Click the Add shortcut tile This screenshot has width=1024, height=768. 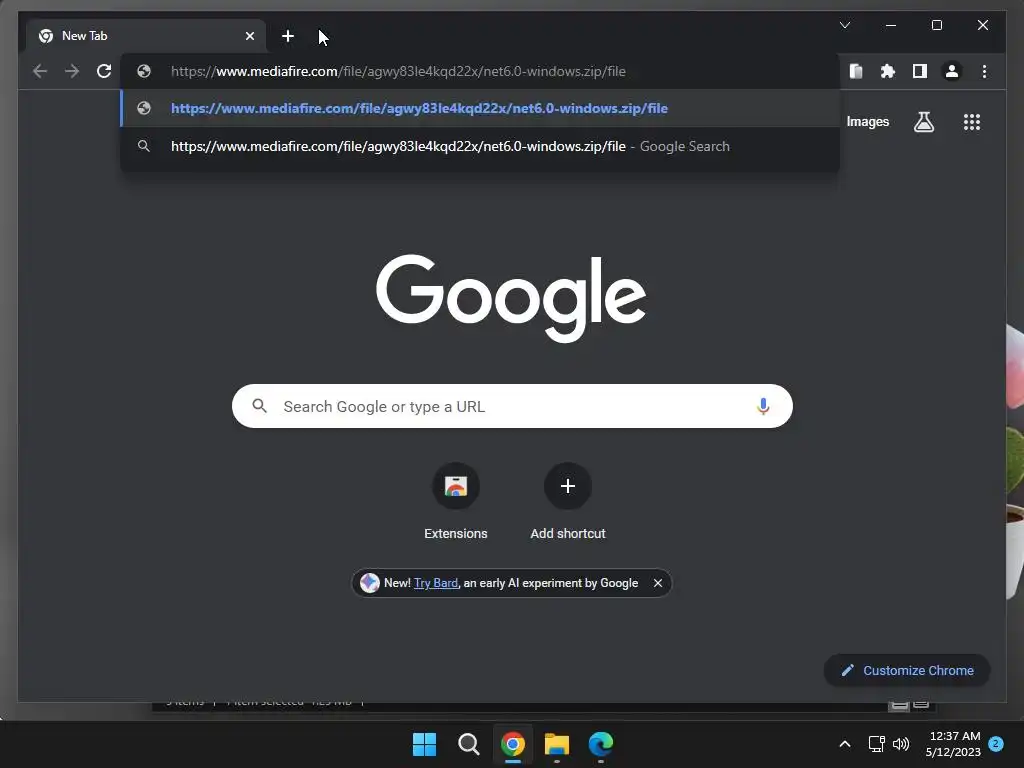[x=568, y=502]
